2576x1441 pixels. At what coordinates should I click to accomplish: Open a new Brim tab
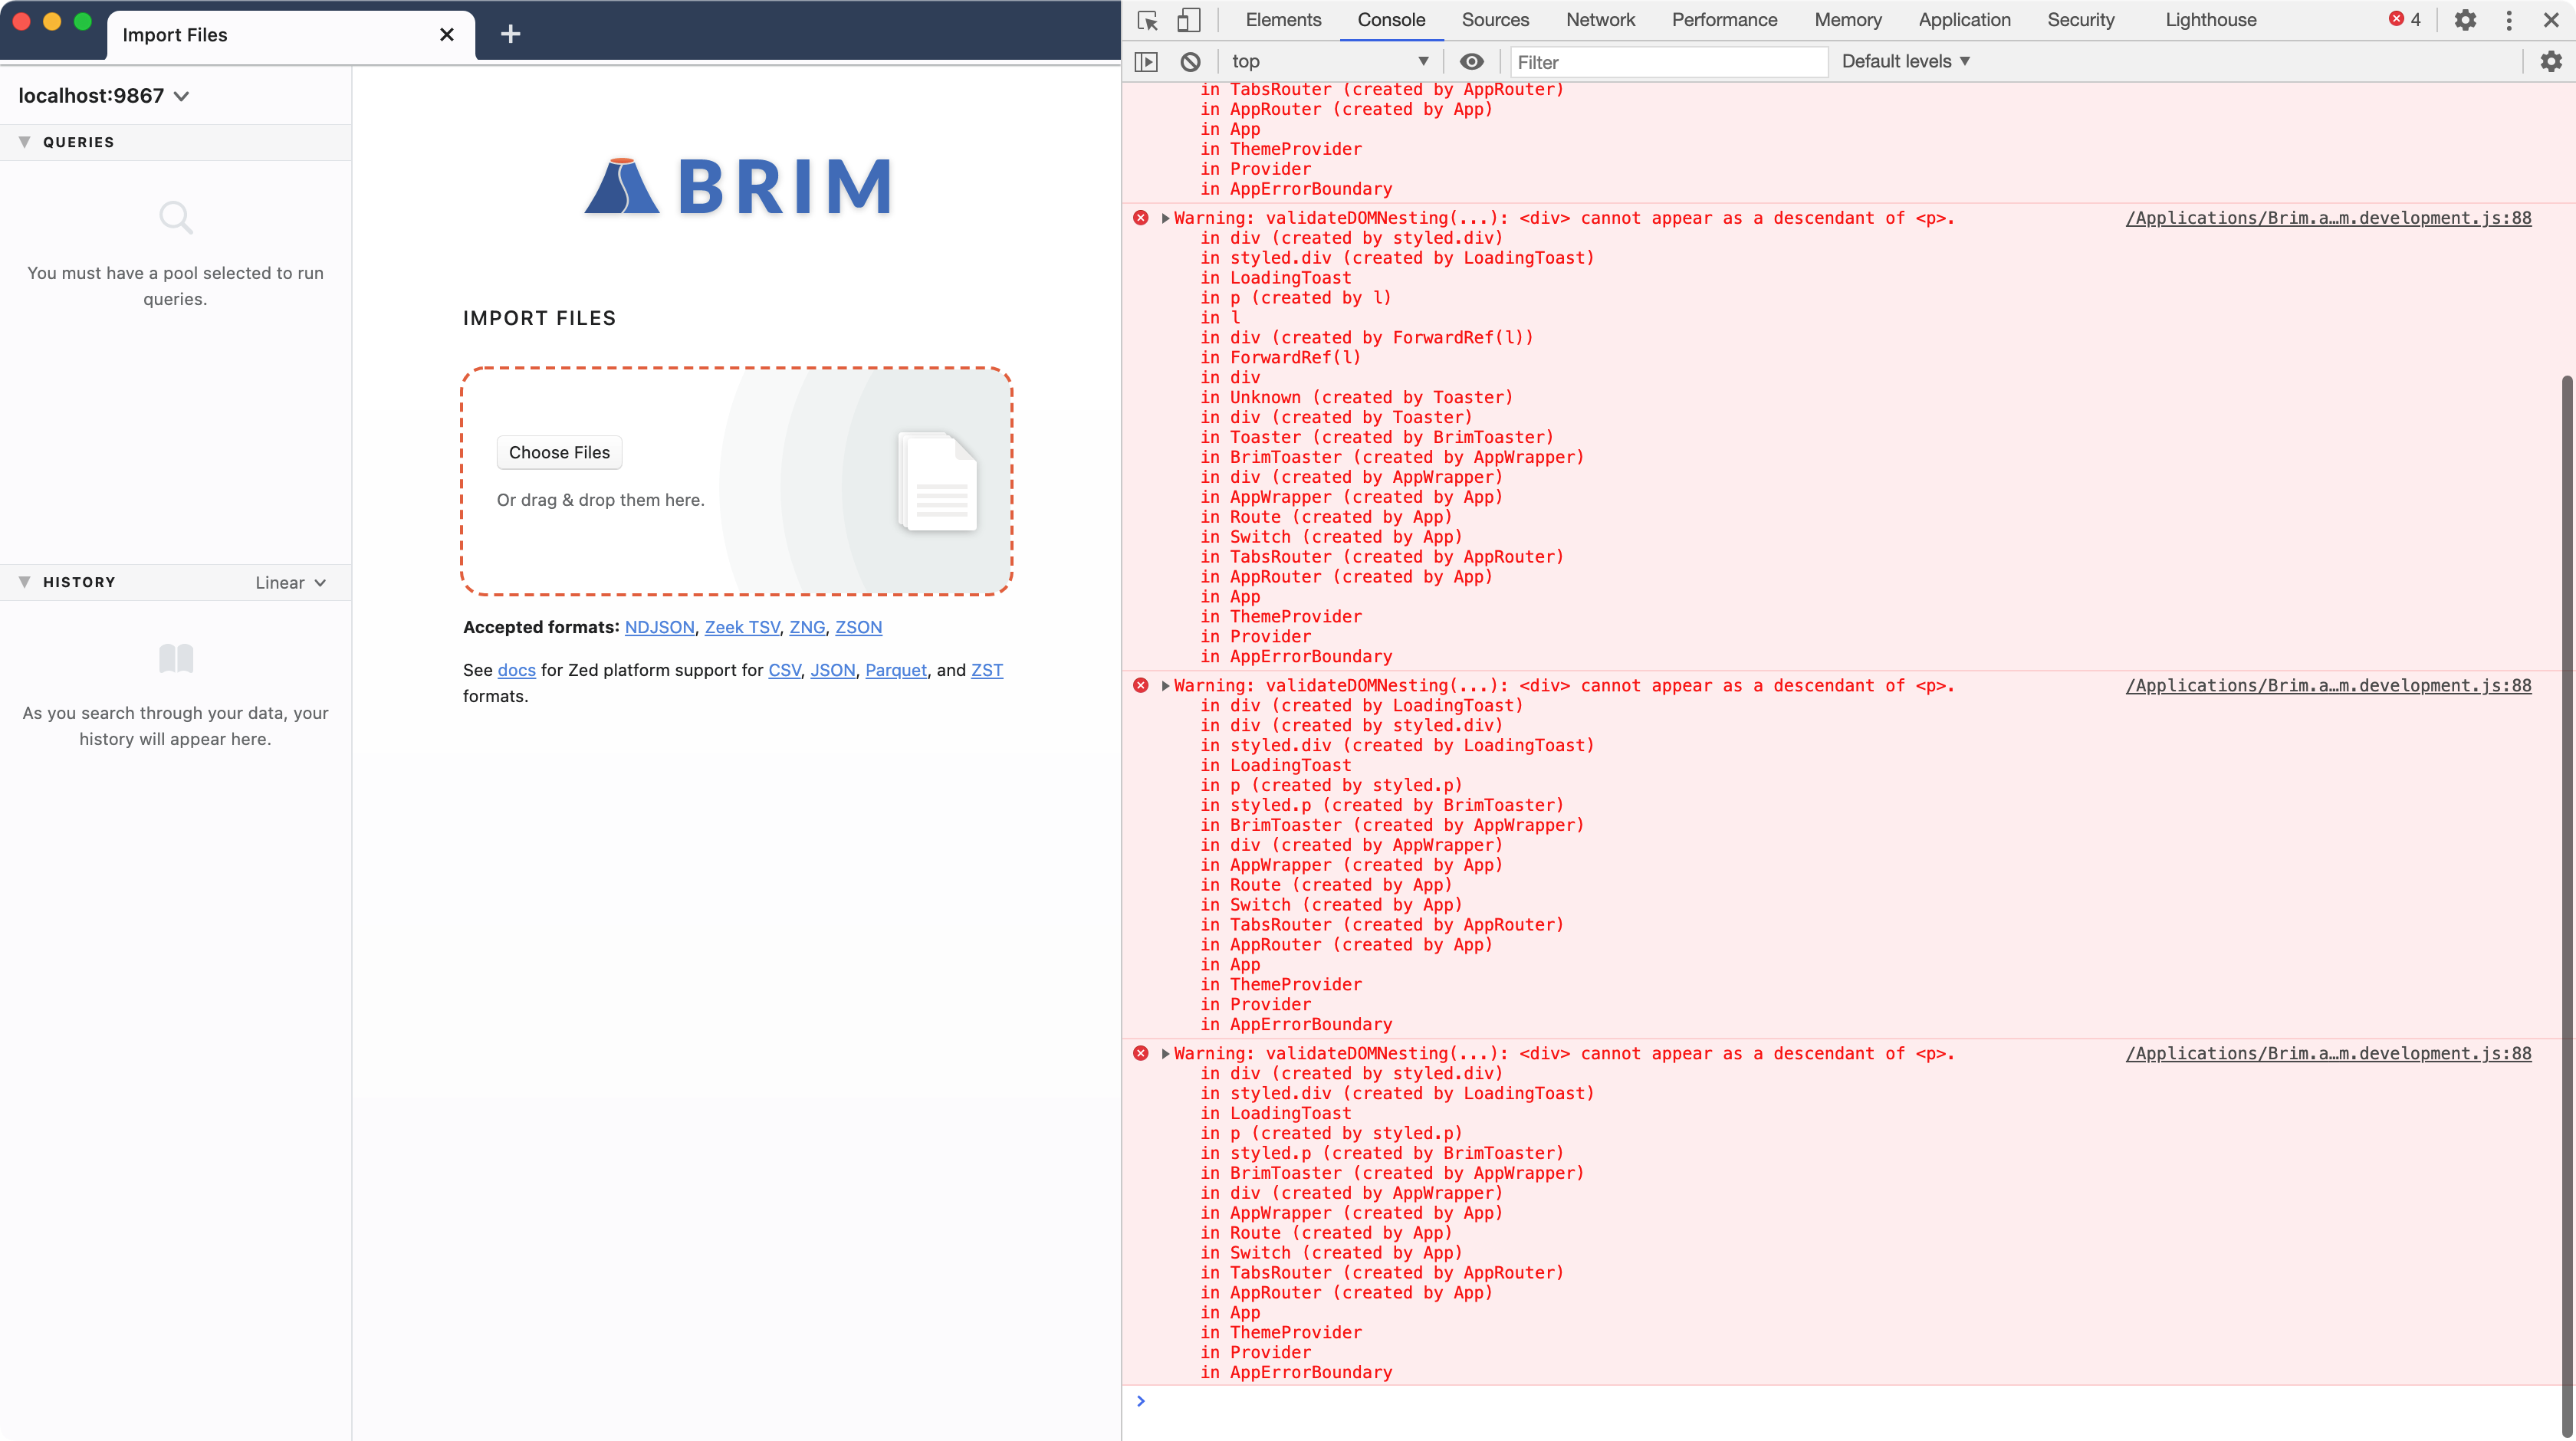point(510,34)
